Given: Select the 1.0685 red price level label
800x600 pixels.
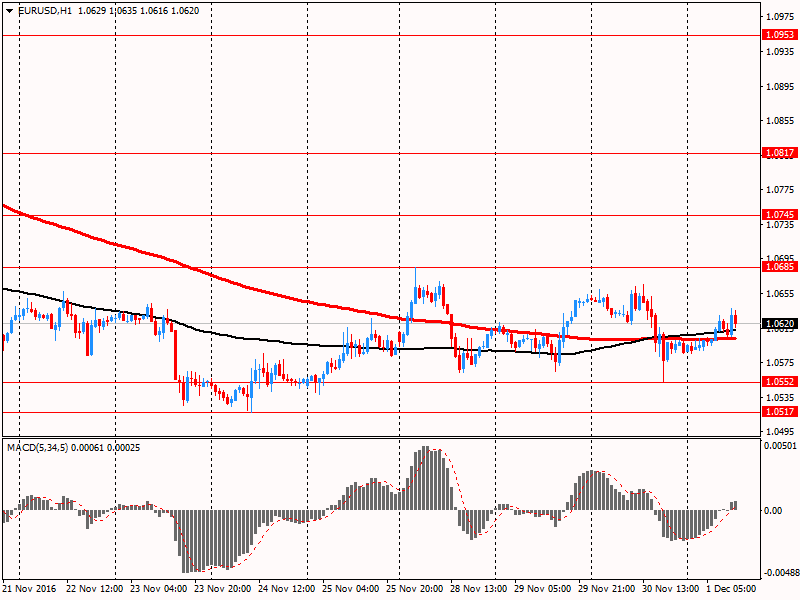Looking at the screenshot, I should 780,267.
